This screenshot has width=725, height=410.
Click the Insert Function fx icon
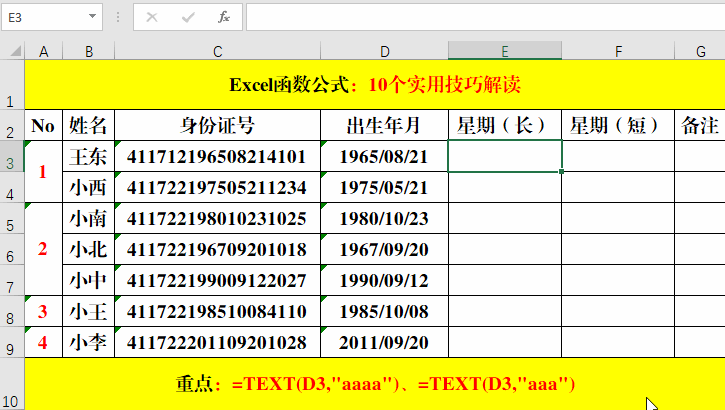(x=224, y=18)
